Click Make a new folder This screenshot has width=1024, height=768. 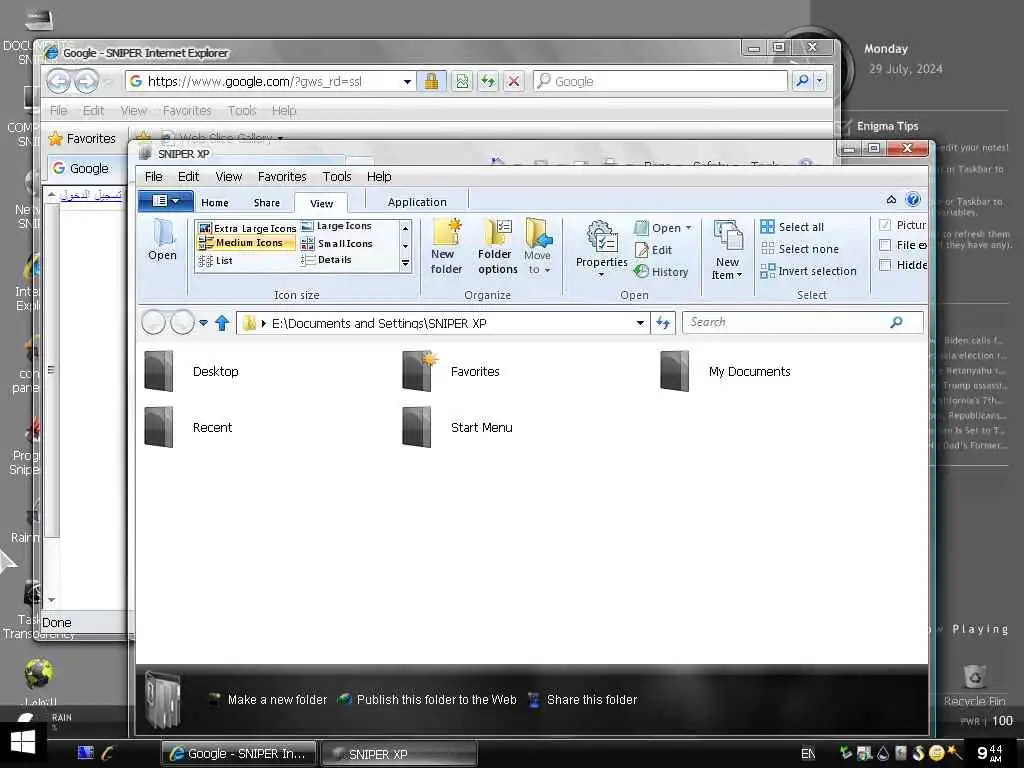click(x=267, y=699)
